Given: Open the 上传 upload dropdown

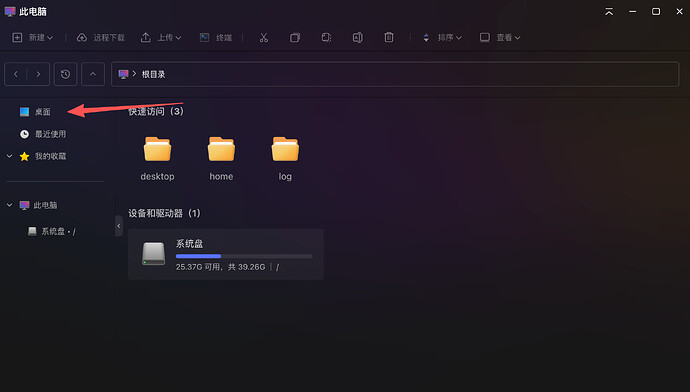Looking at the screenshot, I should point(161,38).
